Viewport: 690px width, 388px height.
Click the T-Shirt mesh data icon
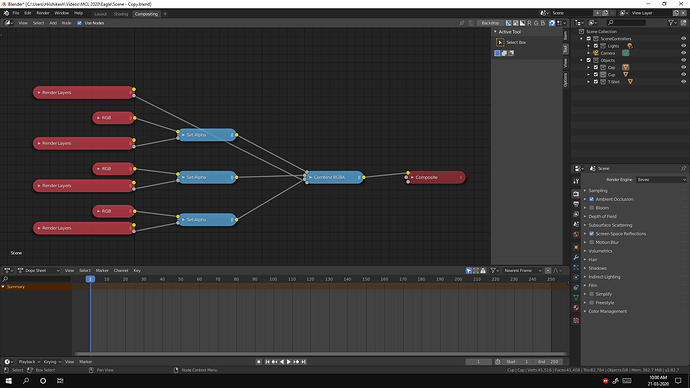(630, 82)
